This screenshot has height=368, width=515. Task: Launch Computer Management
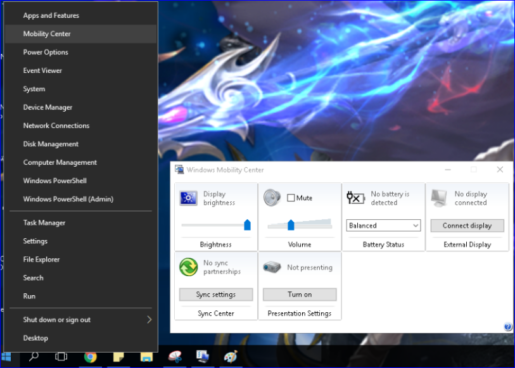(80, 162)
